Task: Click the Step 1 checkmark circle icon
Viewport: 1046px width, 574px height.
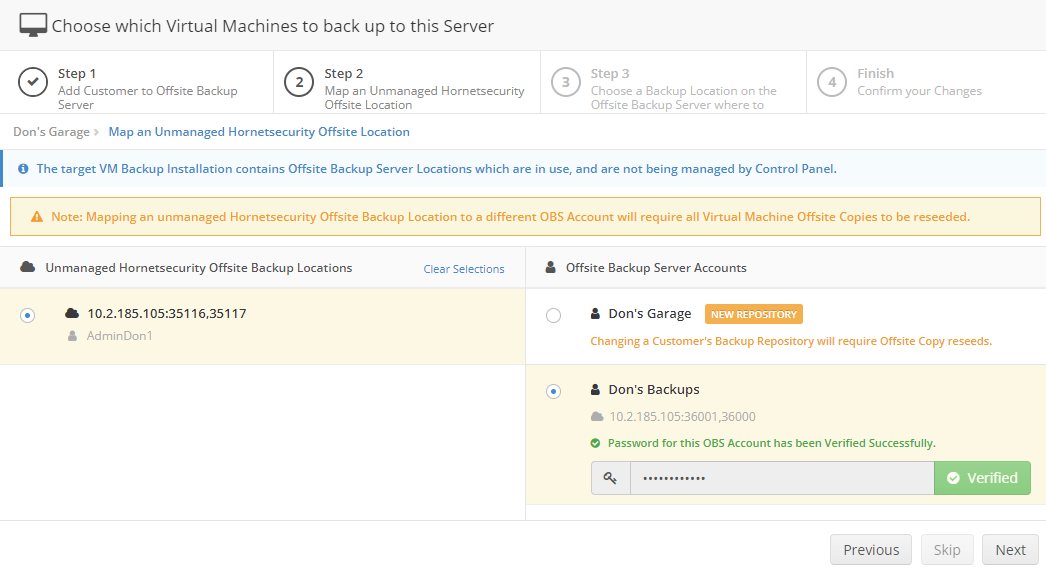Action: tap(34, 82)
